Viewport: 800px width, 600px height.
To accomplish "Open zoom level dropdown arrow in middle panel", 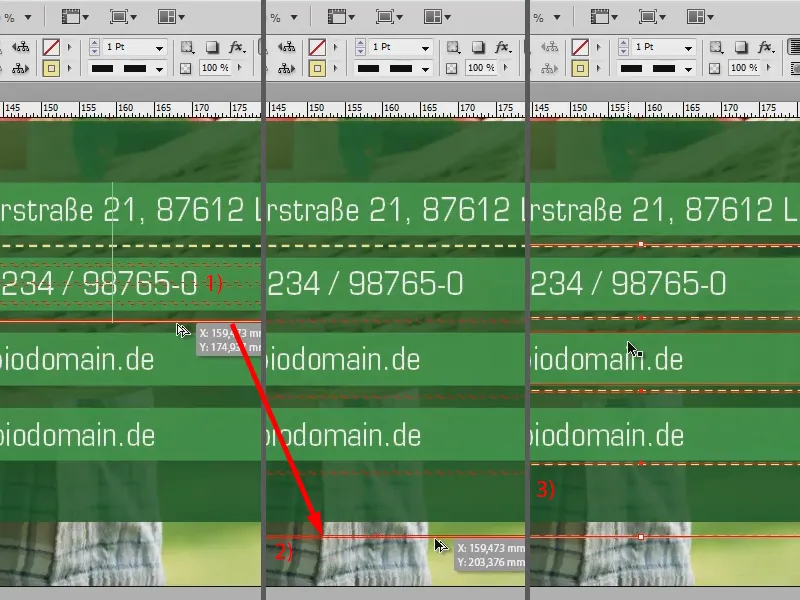I will (x=294, y=17).
